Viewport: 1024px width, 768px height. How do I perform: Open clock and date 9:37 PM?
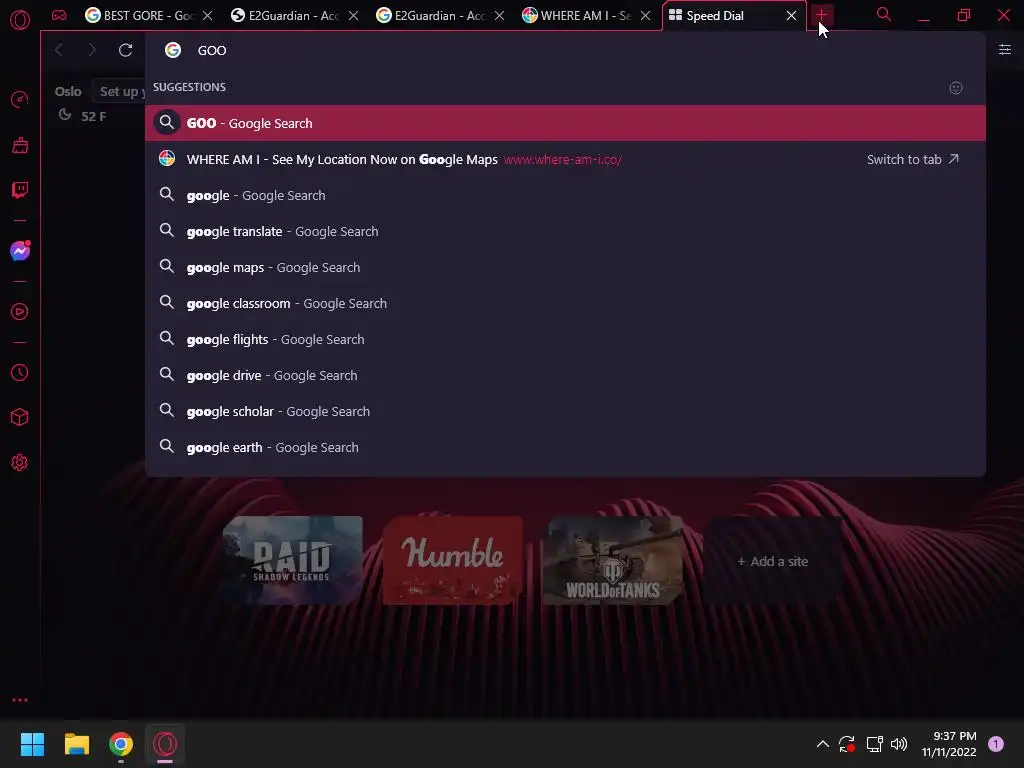948,744
